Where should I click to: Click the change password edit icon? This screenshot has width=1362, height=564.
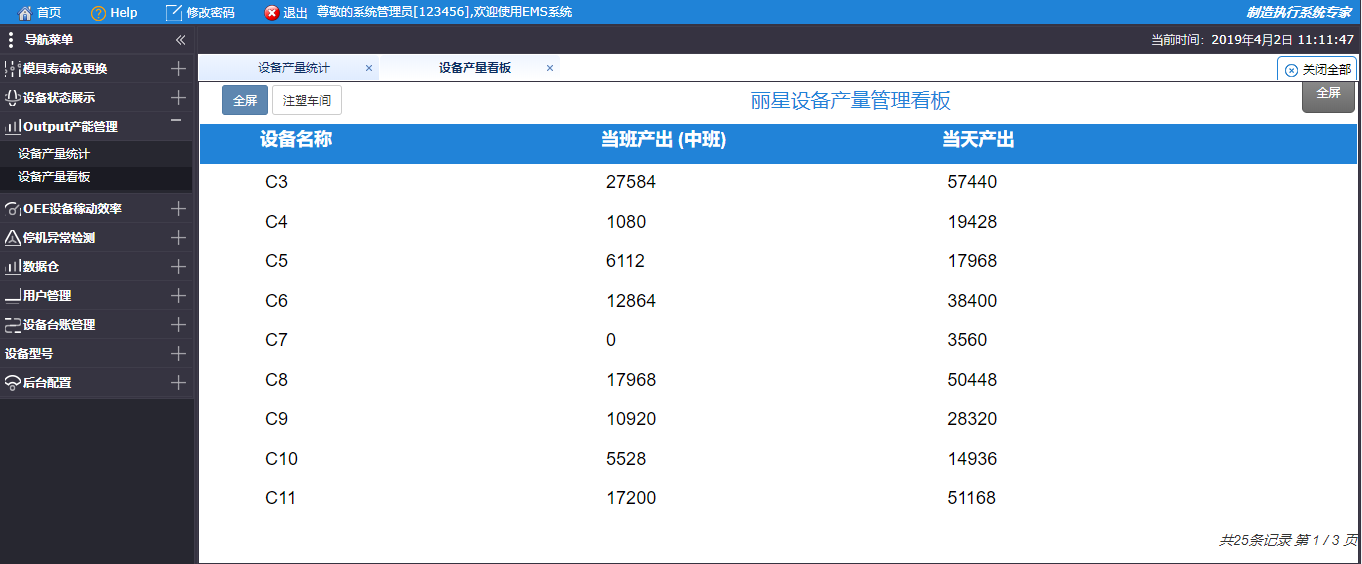pyautogui.click(x=174, y=13)
